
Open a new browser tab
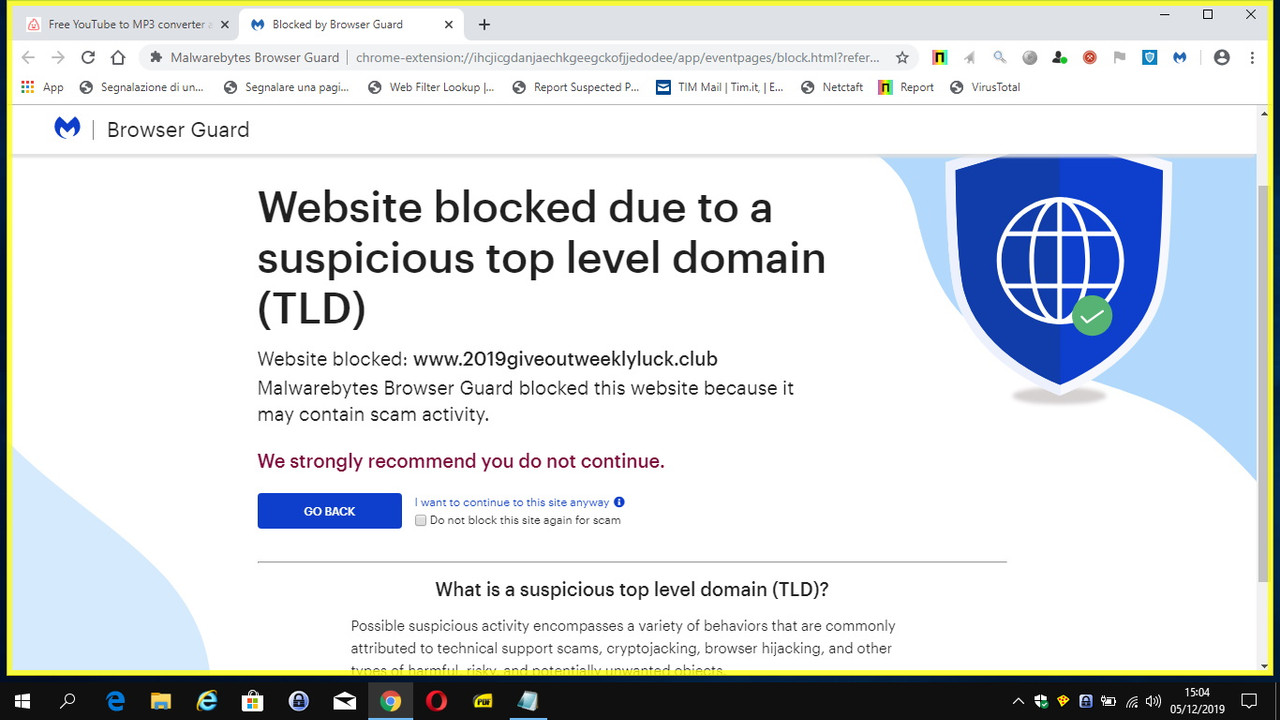pyautogui.click(x=484, y=24)
